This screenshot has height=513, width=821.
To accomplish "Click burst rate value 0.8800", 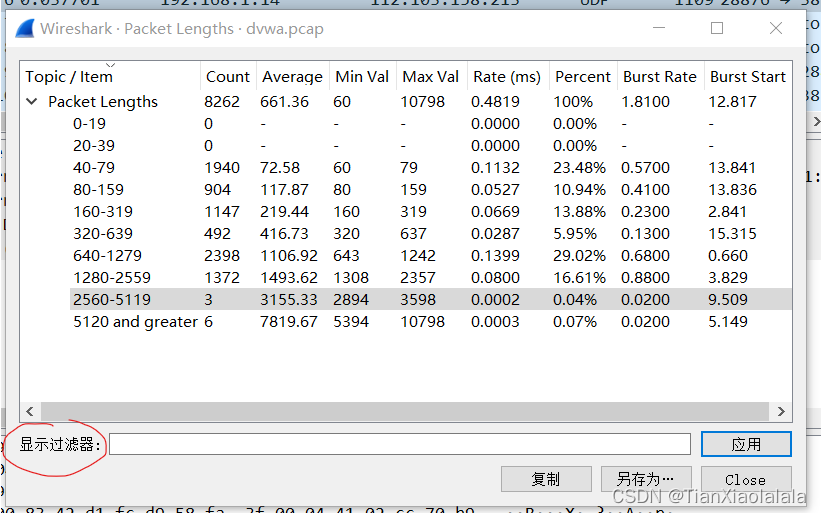I will (645, 277).
